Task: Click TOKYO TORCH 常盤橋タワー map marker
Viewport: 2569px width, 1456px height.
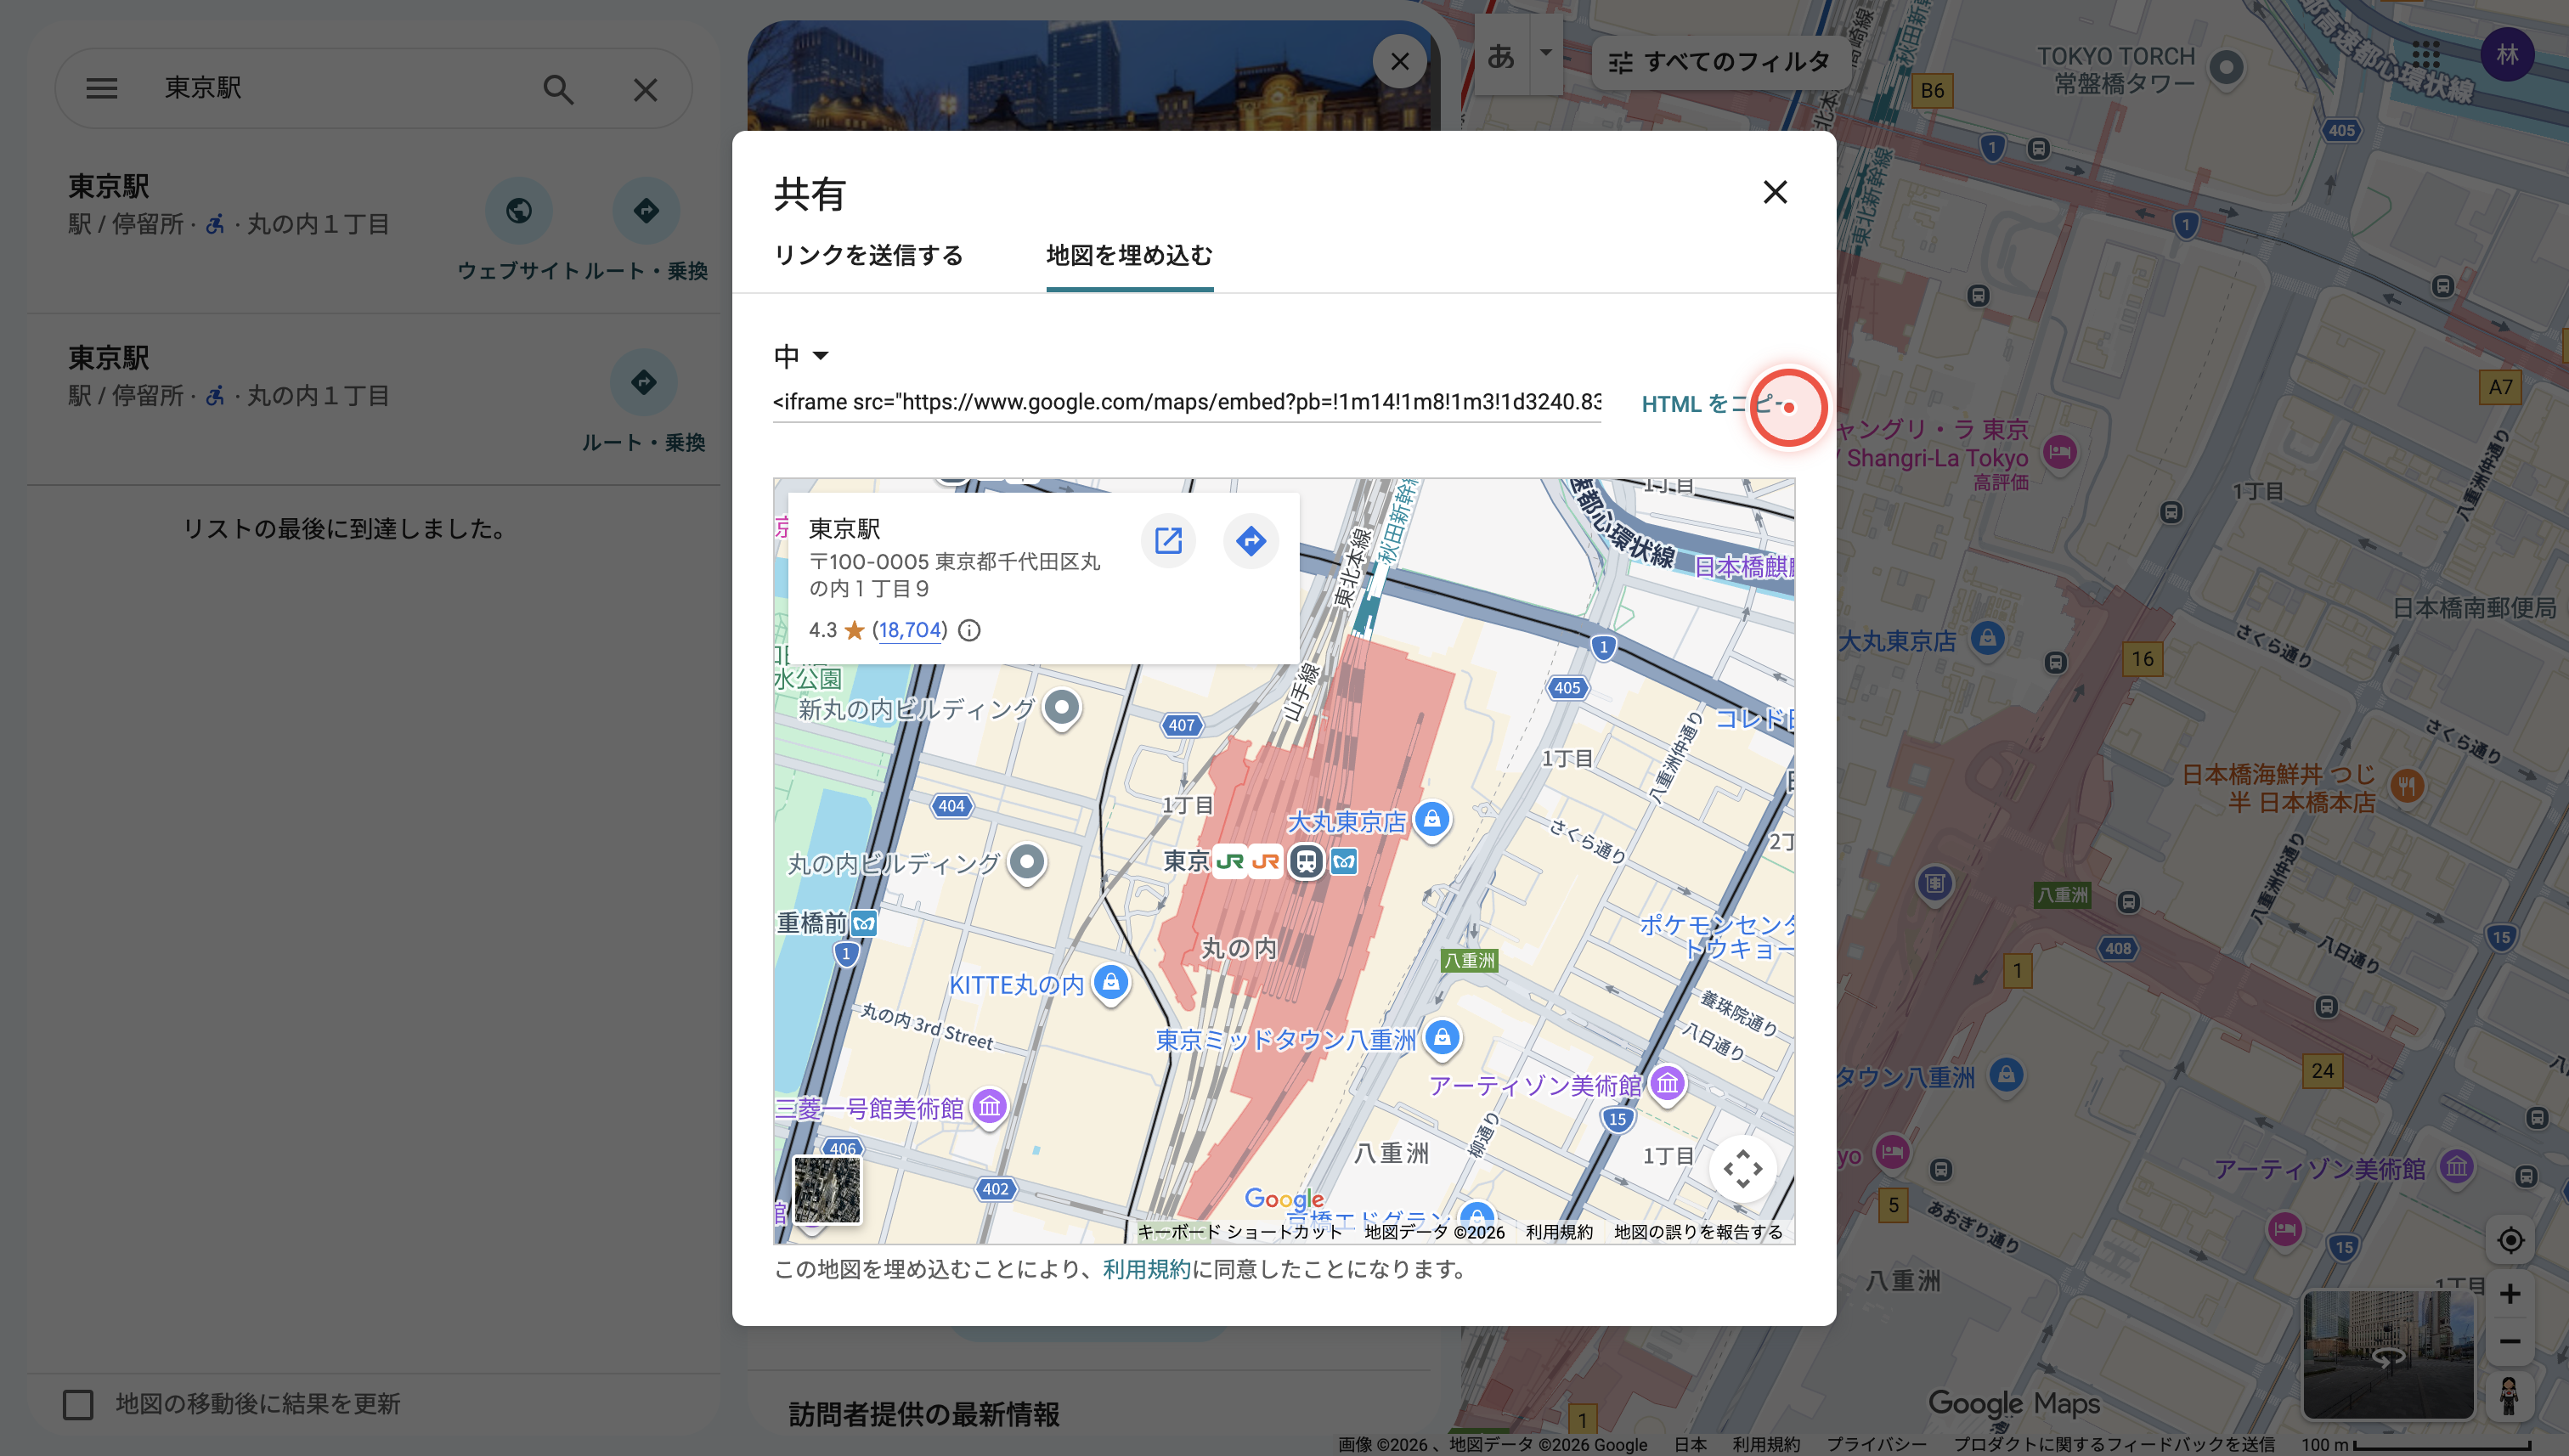Action: (2226, 69)
